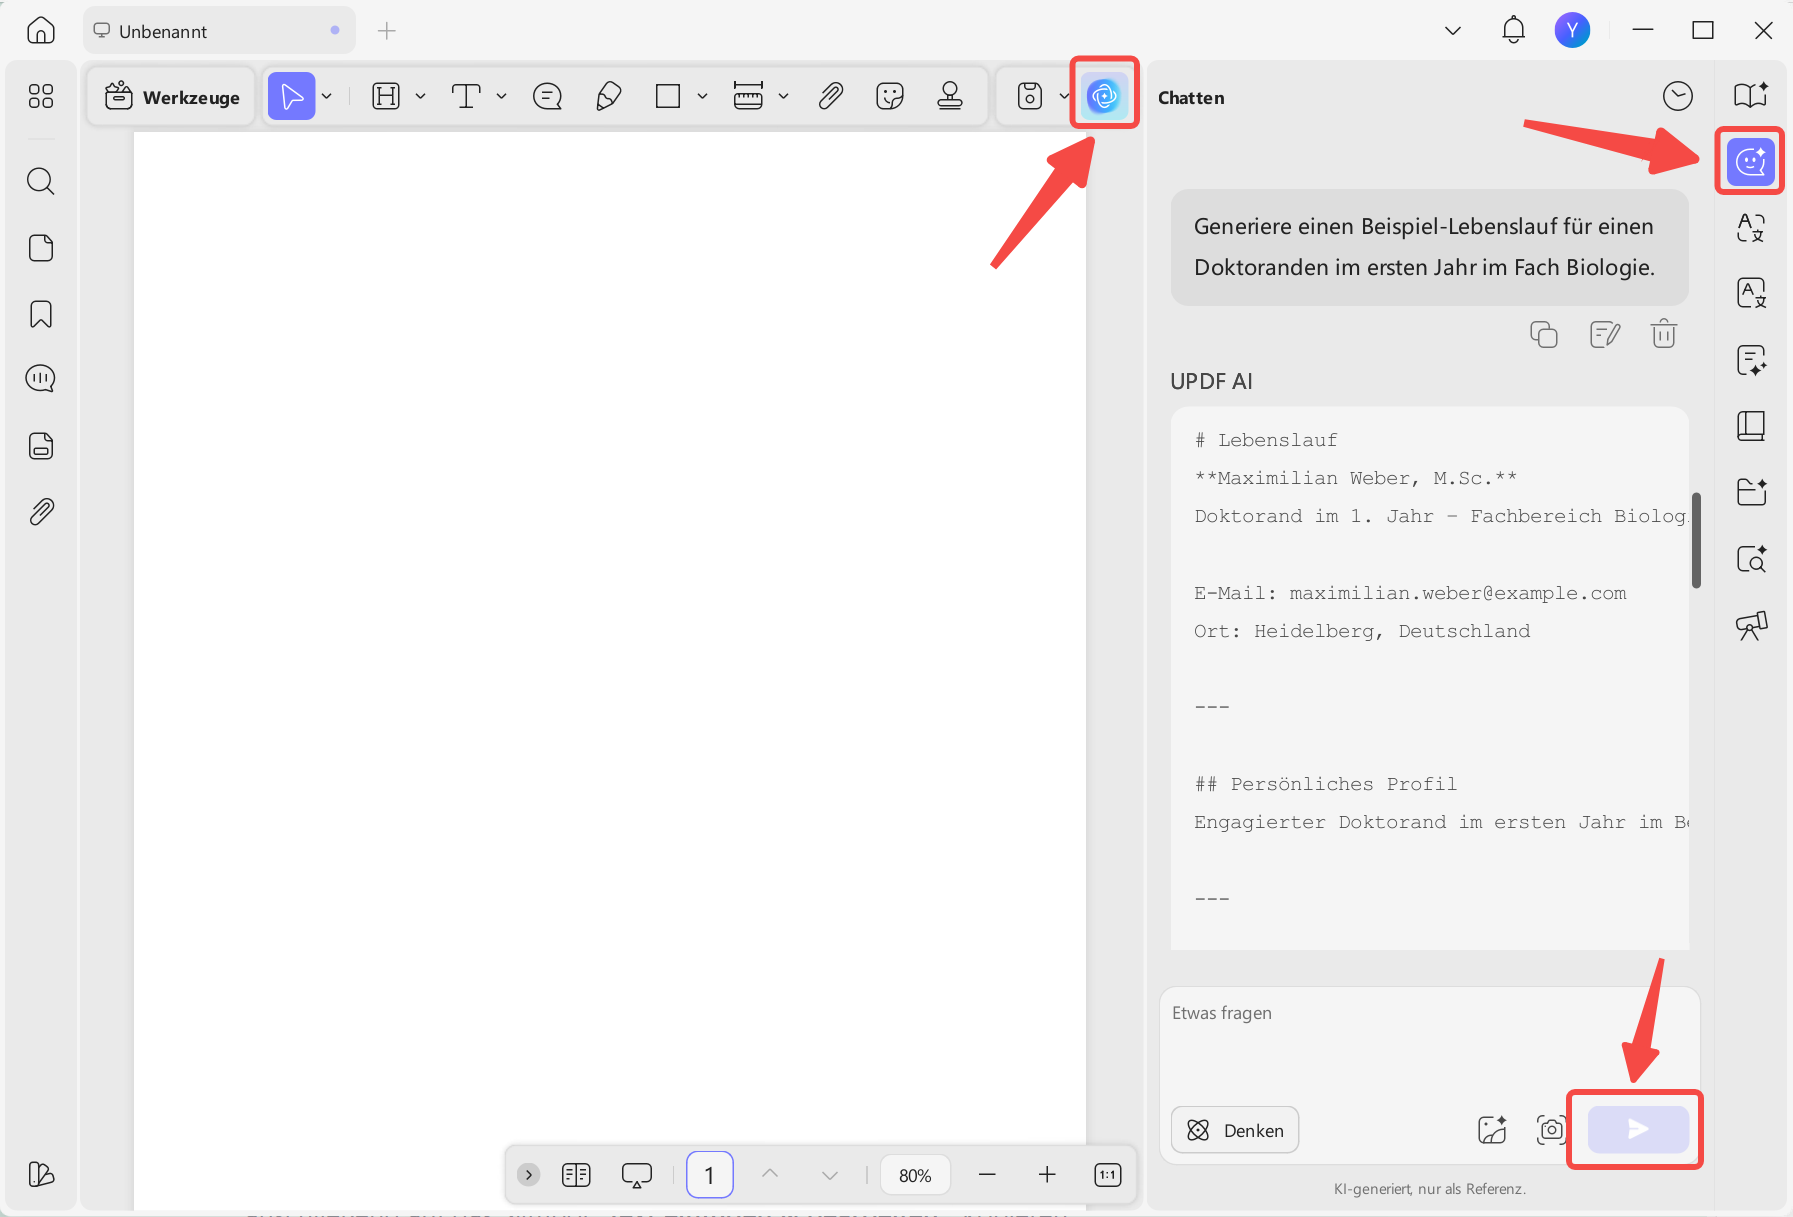Select the rectangle shape tool

pos(668,96)
